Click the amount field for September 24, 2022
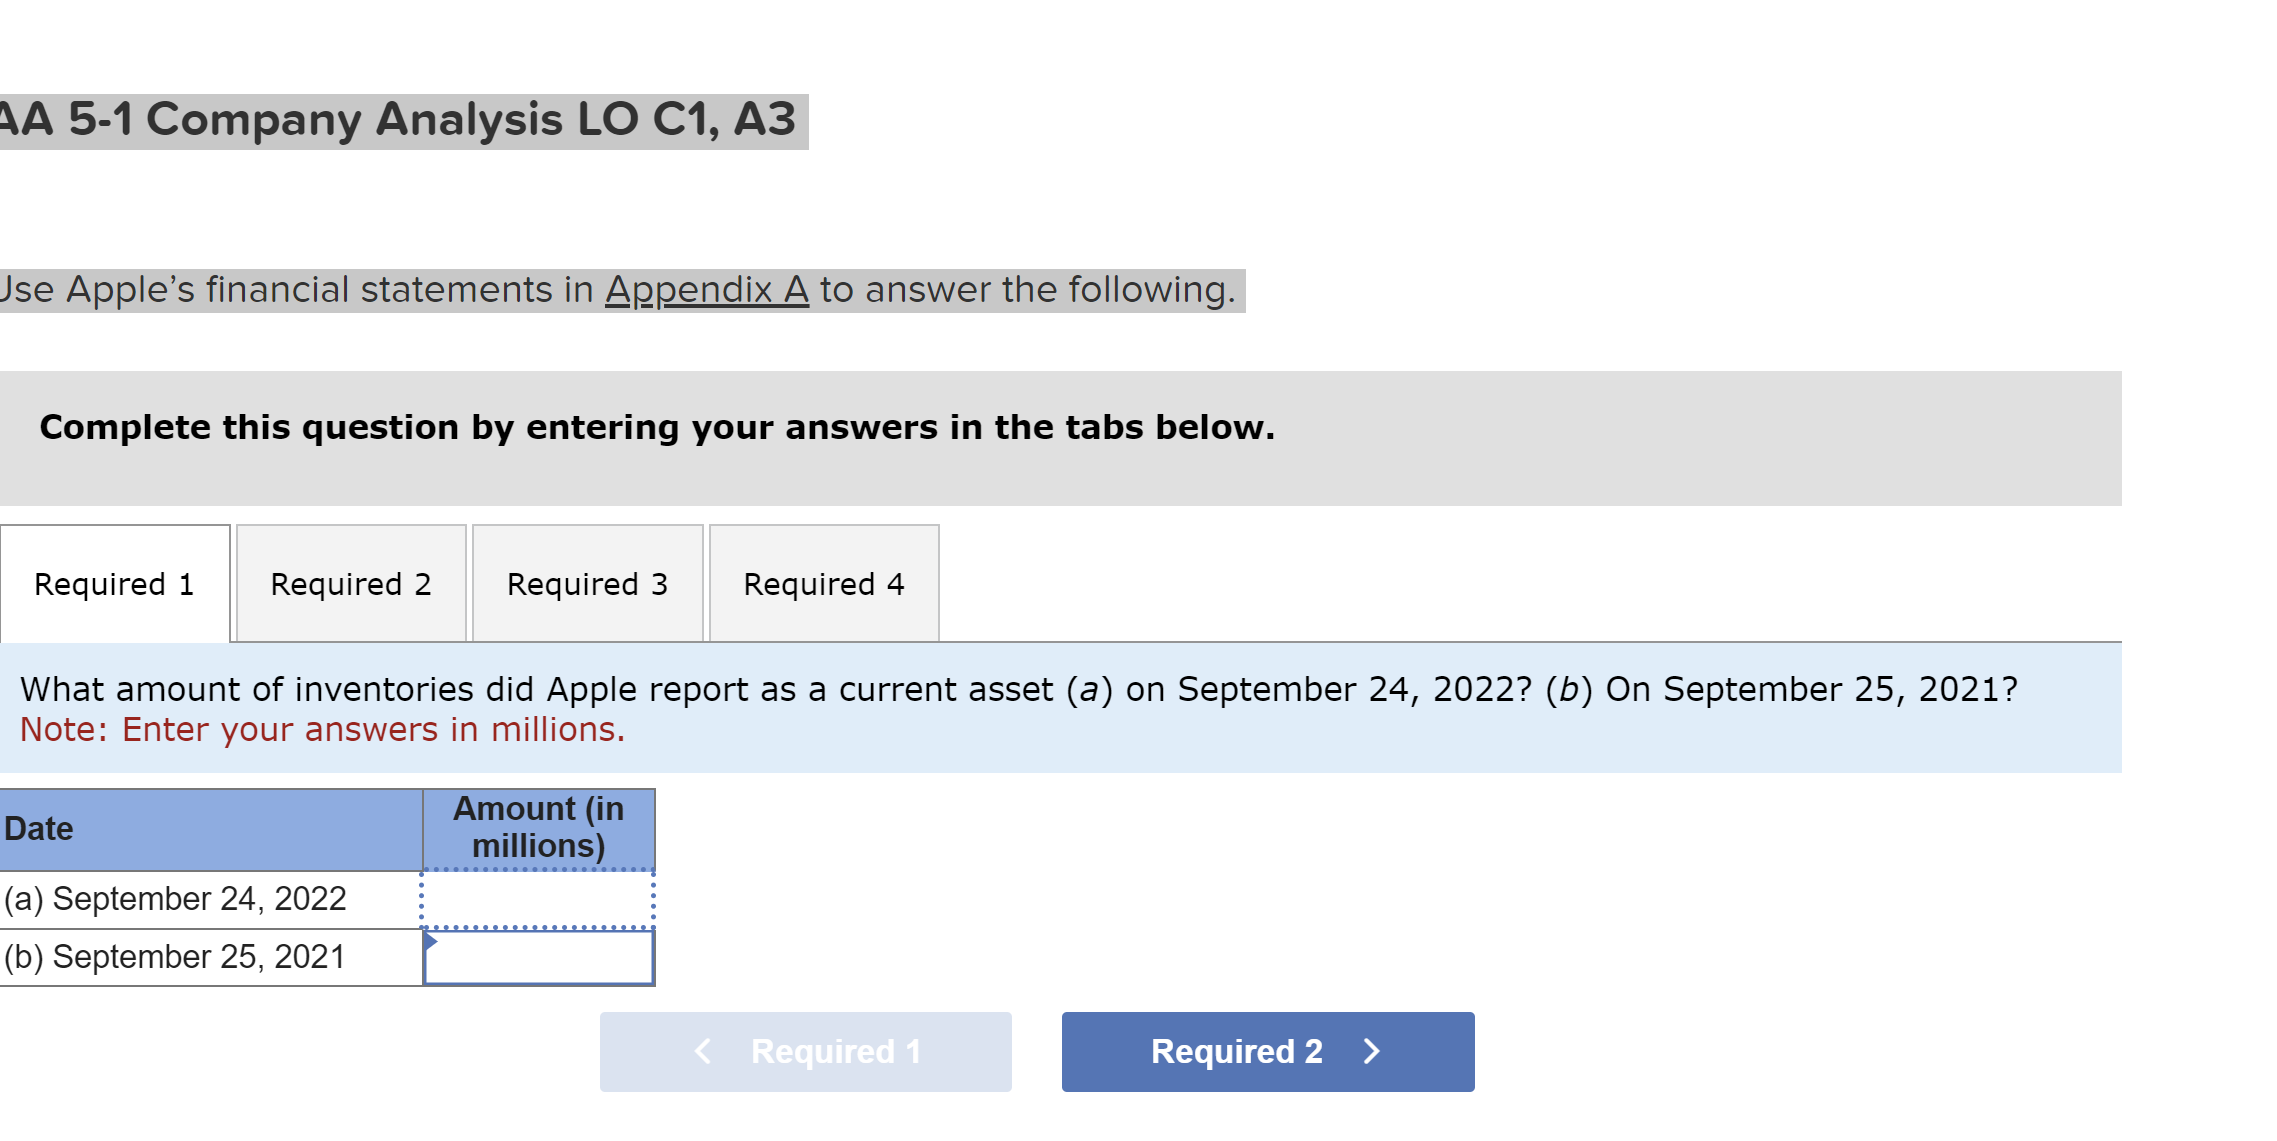 (538, 898)
